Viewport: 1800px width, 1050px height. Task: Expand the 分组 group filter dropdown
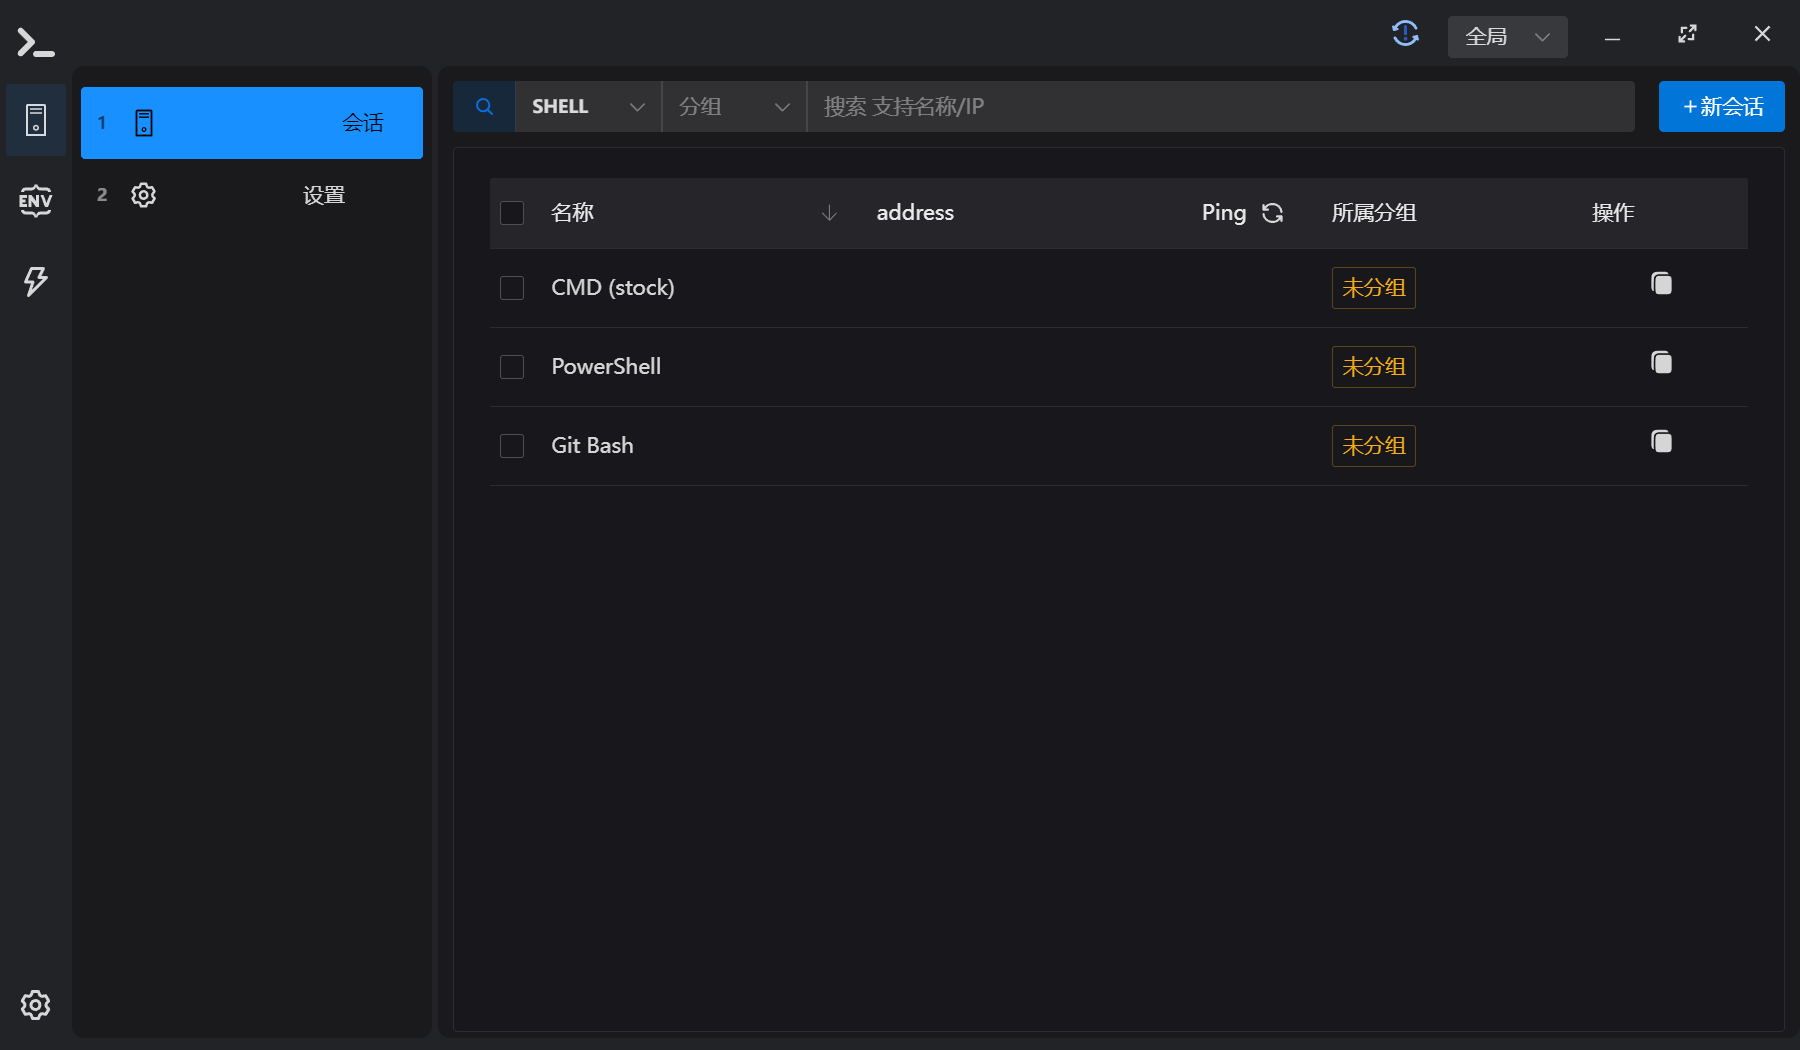[x=734, y=107]
